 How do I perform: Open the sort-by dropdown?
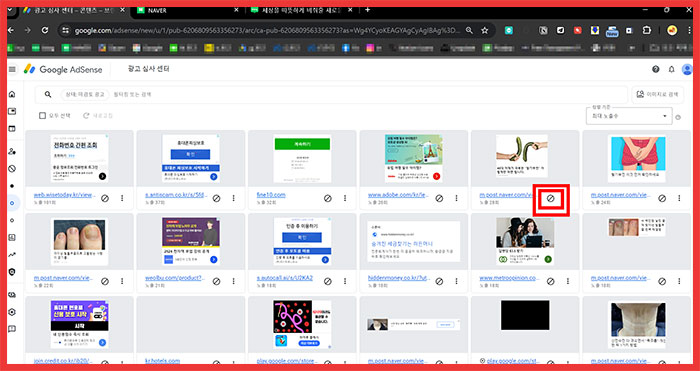pos(629,116)
